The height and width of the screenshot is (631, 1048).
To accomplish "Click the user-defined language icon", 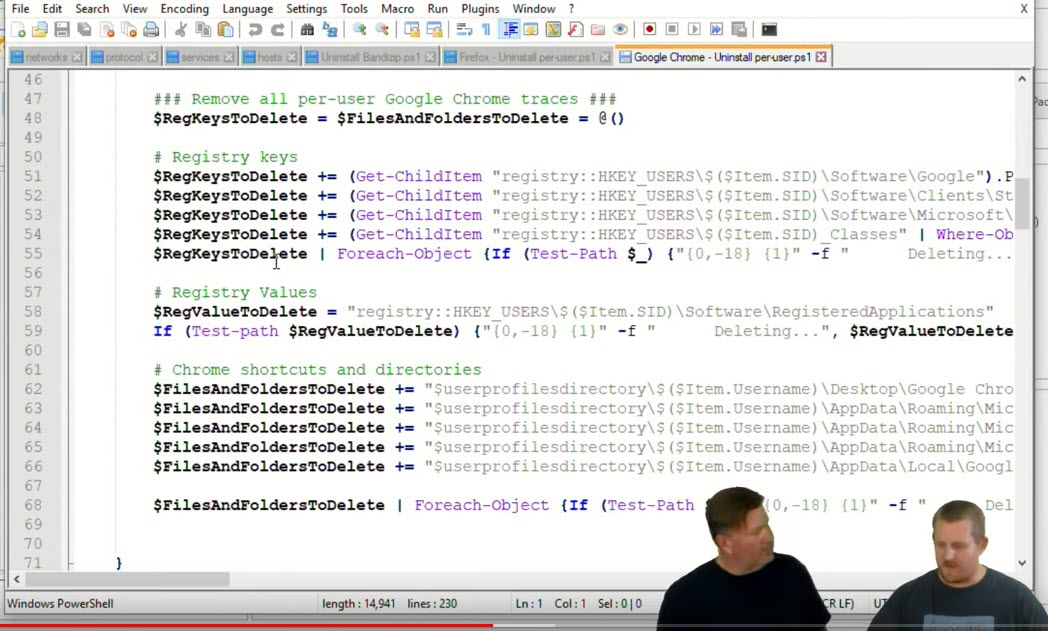I will click(x=531, y=29).
